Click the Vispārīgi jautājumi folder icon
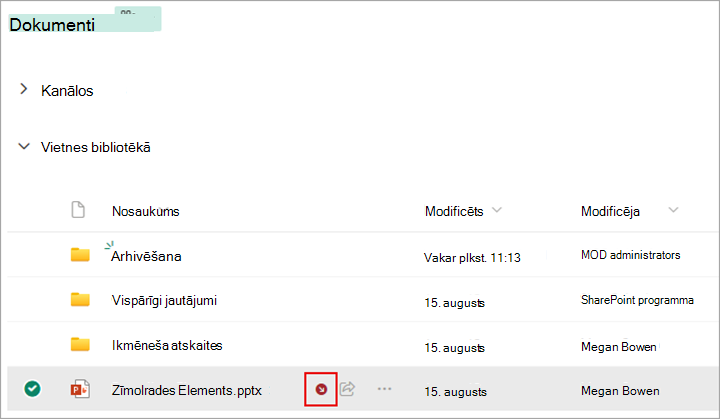 [x=80, y=300]
